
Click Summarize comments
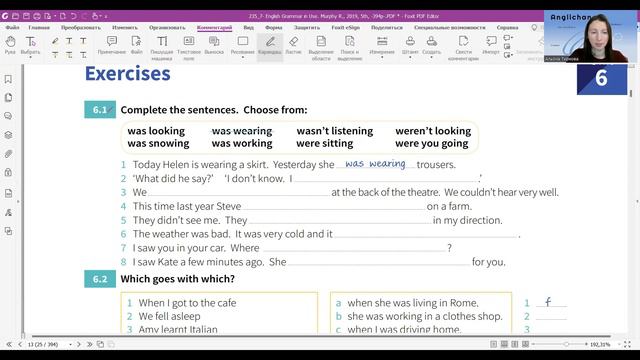point(463,47)
